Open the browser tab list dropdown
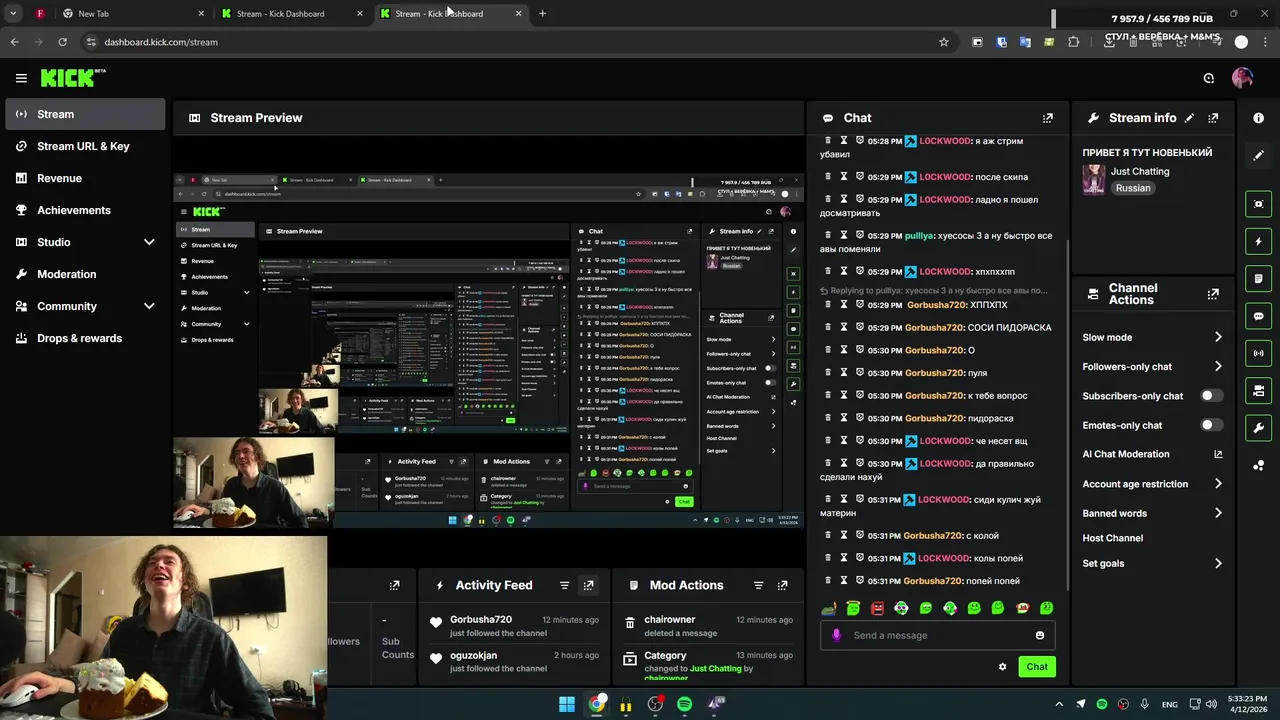 tap(13, 14)
